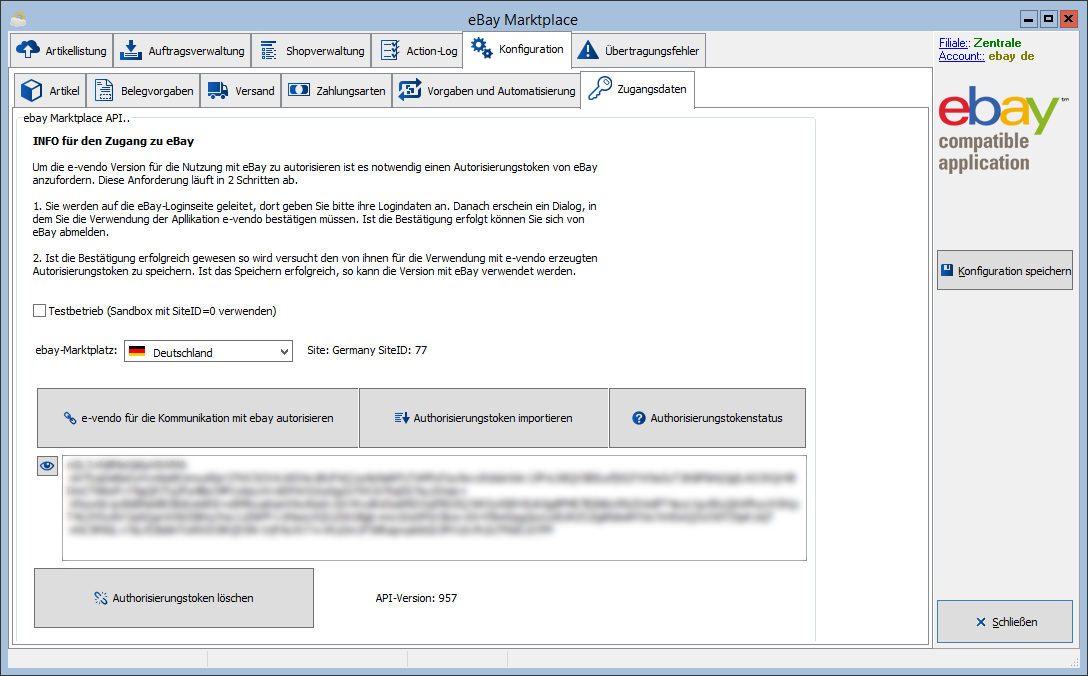
Task: Maximize the eBay Marktplace window
Action: point(1048,19)
